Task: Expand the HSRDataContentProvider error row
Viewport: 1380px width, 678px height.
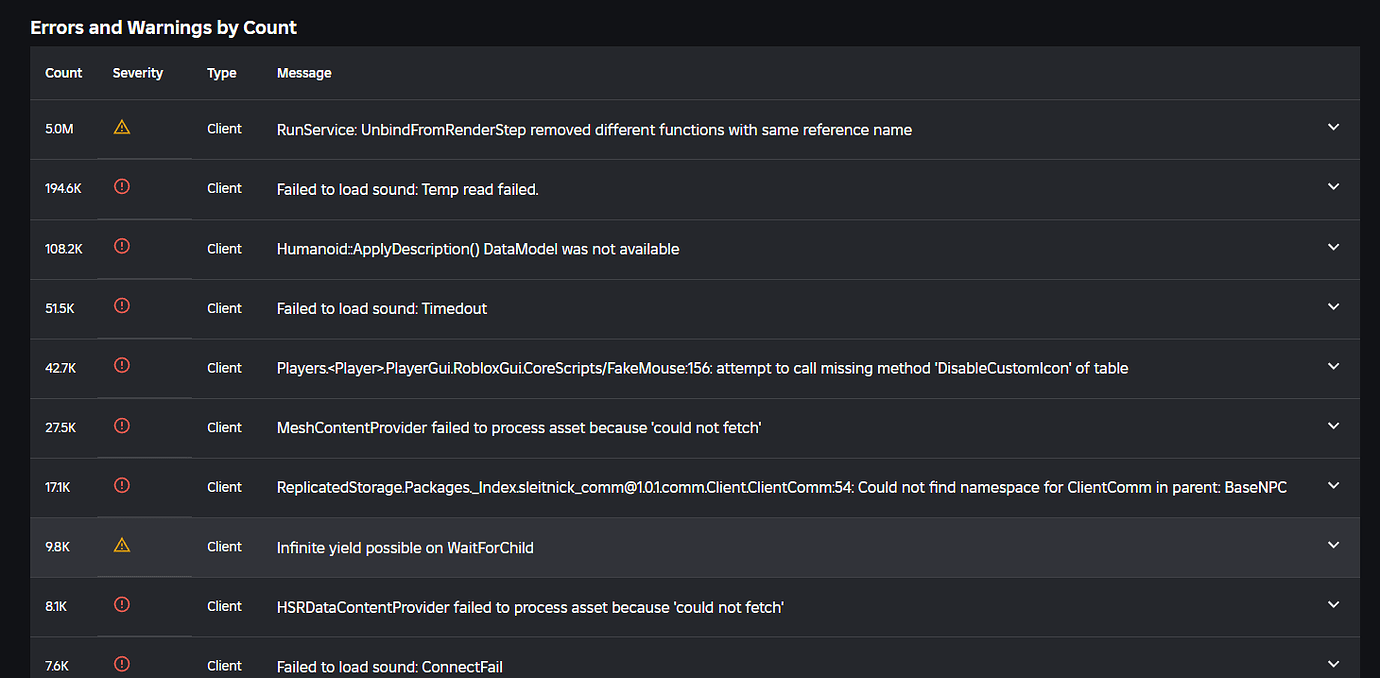Action: [x=1333, y=604]
